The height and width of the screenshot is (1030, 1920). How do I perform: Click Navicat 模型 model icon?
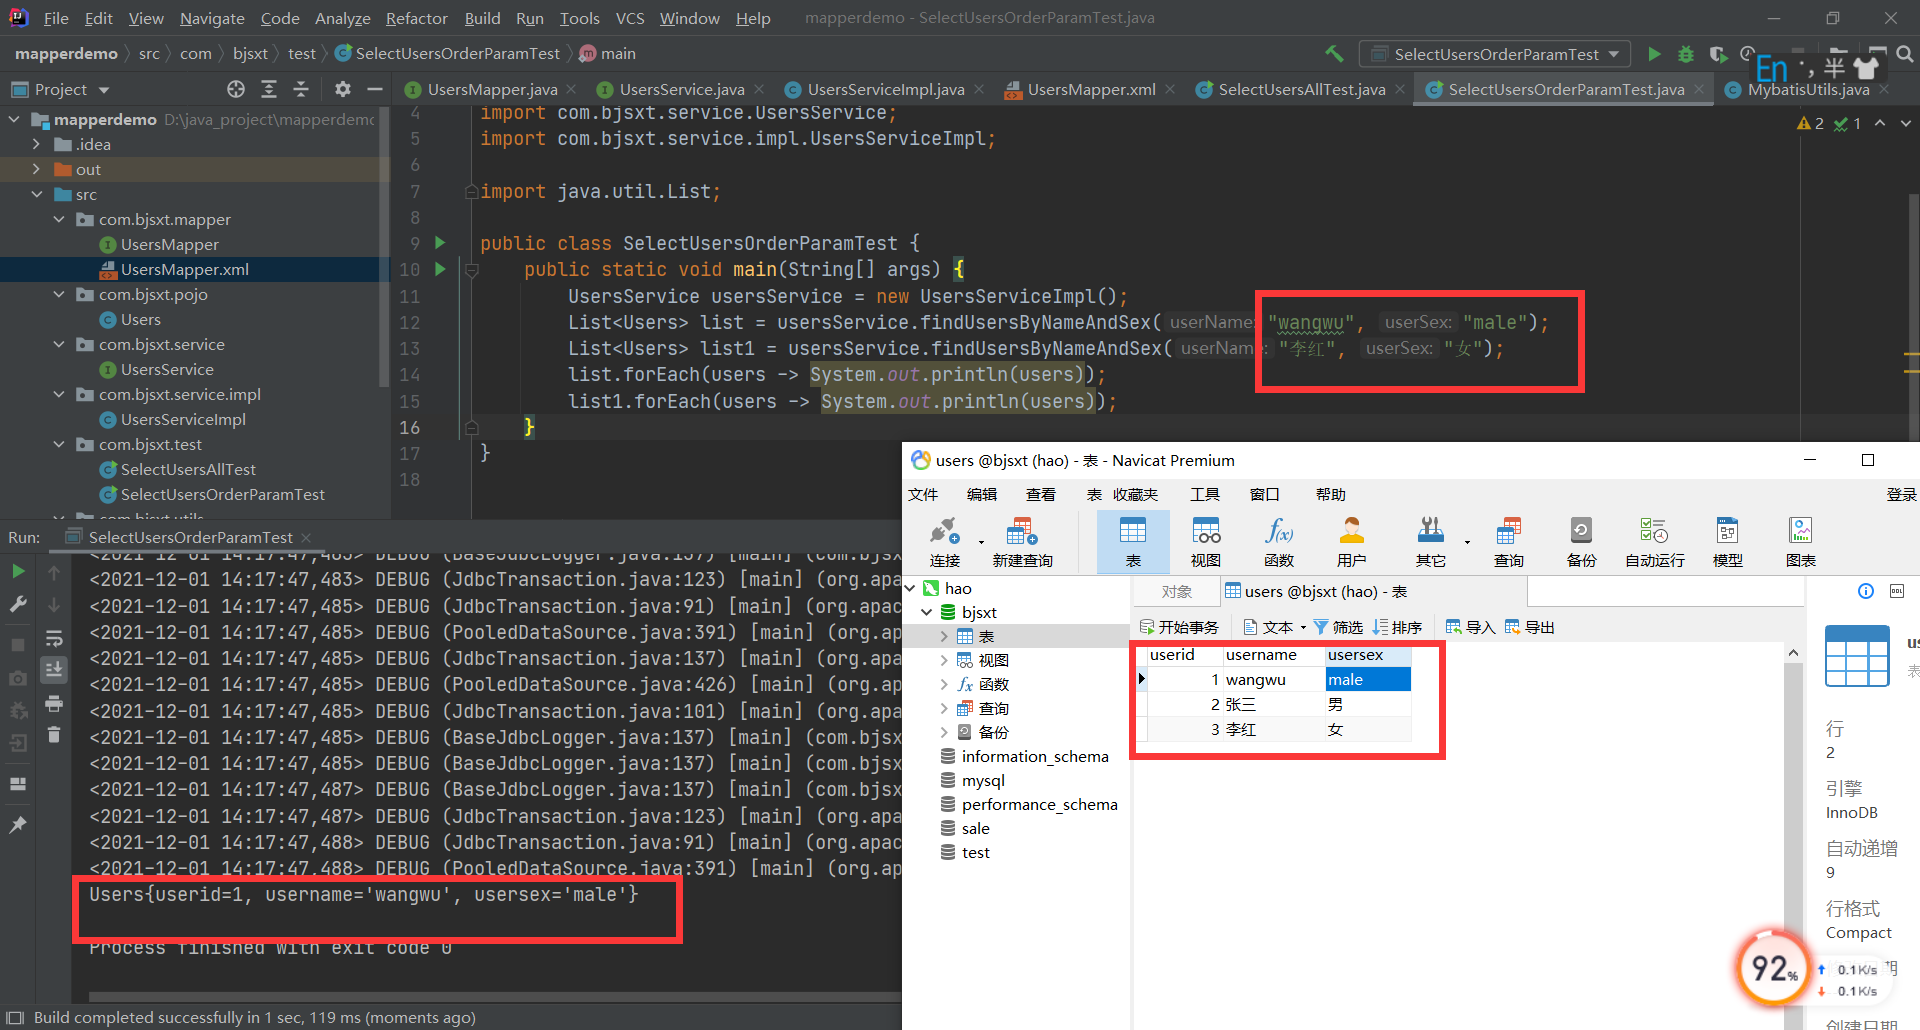[x=1728, y=542]
